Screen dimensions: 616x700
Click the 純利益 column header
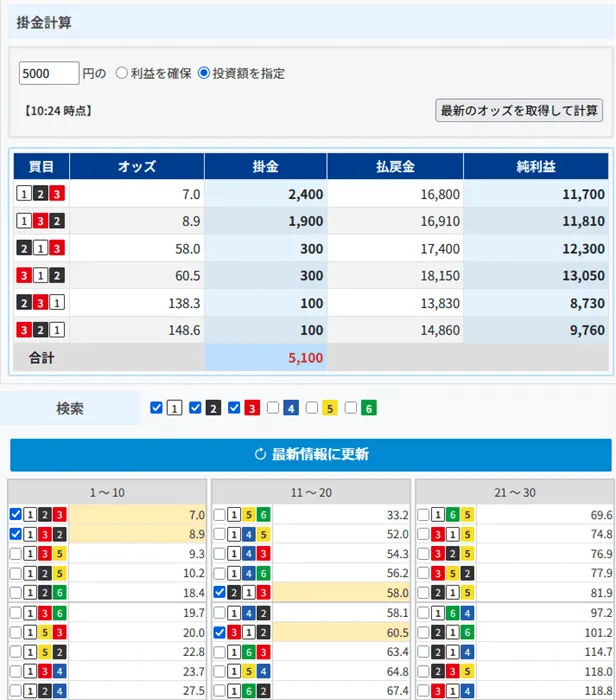coord(535,166)
